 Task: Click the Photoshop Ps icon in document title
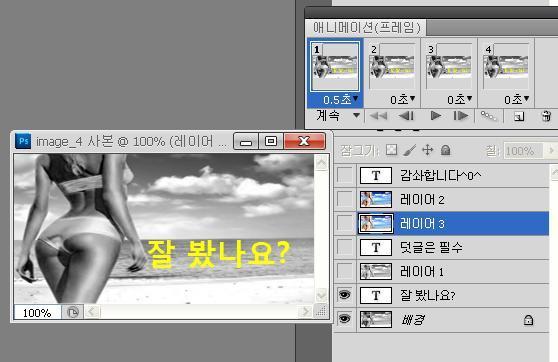23,141
